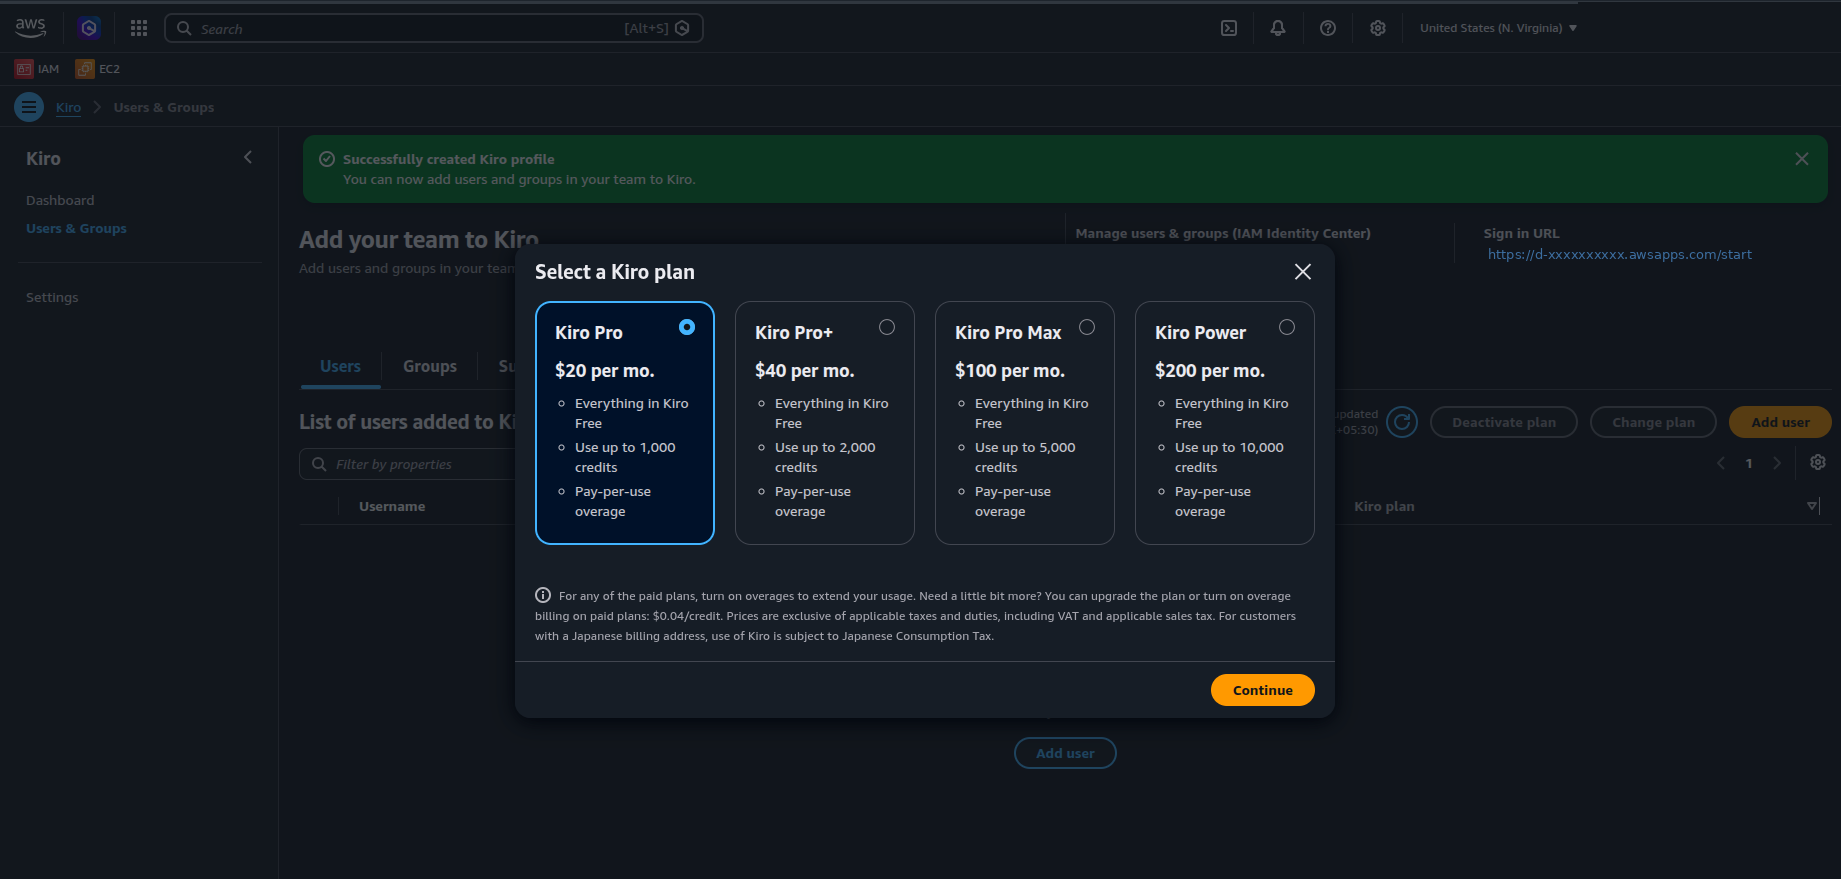Click Continue in the plan dialog
This screenshot has width=1841, height=879.
tap(1263, 690)
